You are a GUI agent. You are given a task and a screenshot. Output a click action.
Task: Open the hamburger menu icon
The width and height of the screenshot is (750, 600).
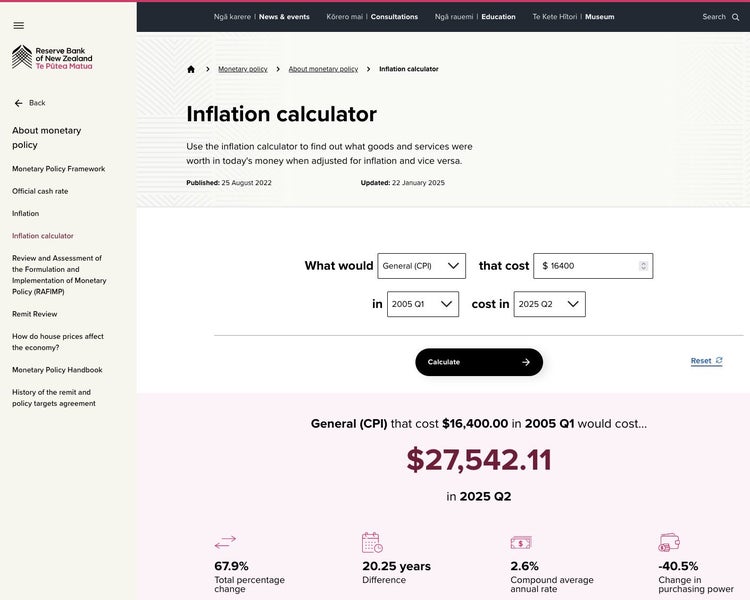click(x=18, y=25)
